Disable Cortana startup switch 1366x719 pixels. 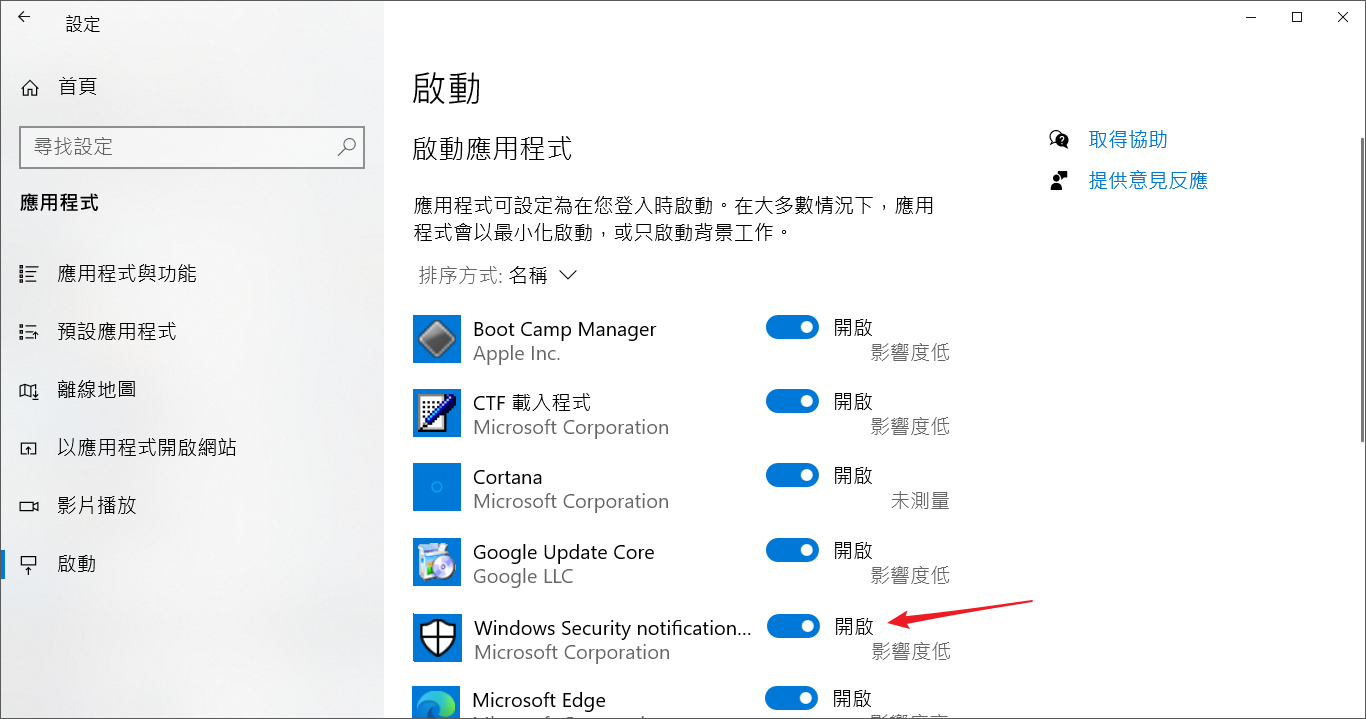click(793, 475)
